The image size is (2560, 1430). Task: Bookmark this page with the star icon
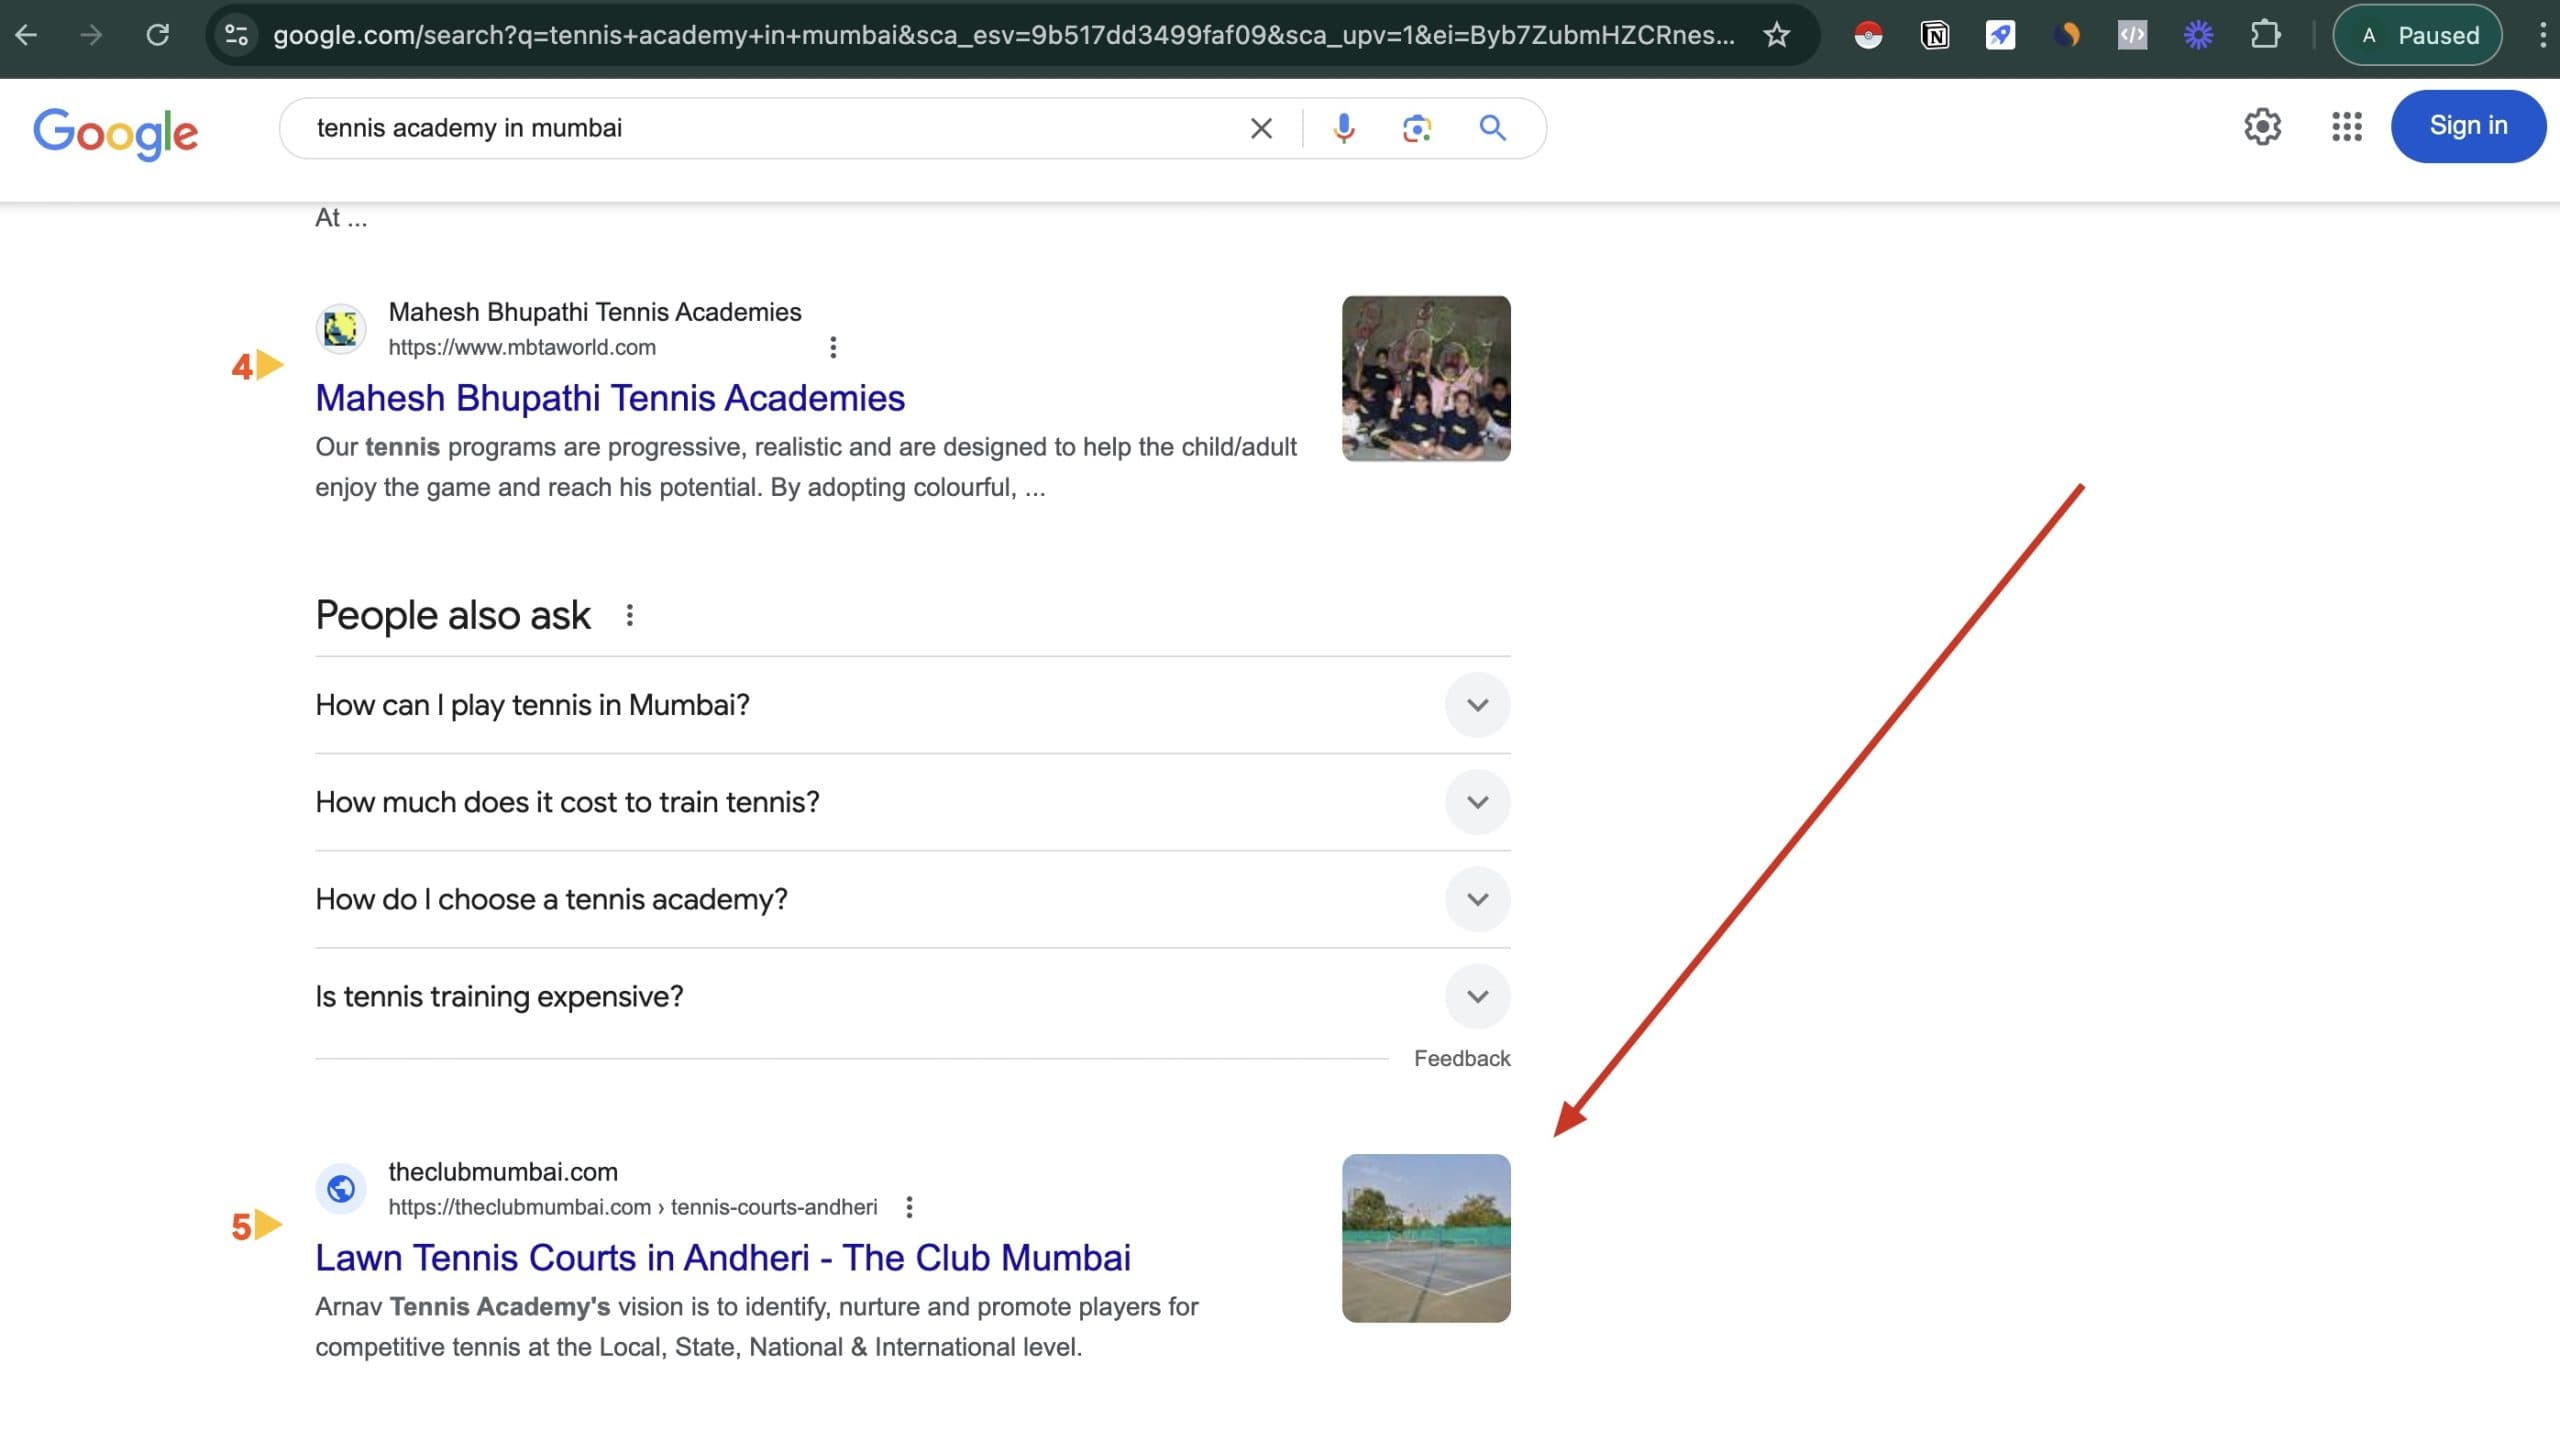(x=1776, y=35)
